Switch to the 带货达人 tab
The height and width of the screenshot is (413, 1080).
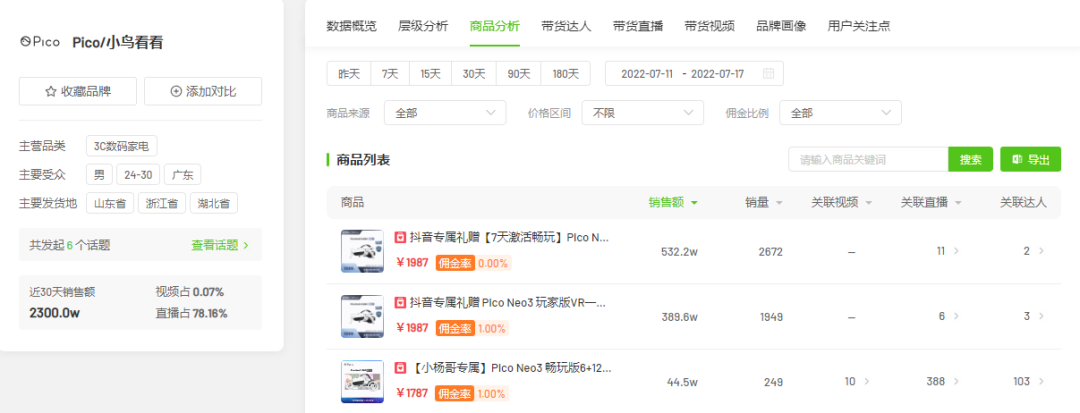tap(566, 26)
